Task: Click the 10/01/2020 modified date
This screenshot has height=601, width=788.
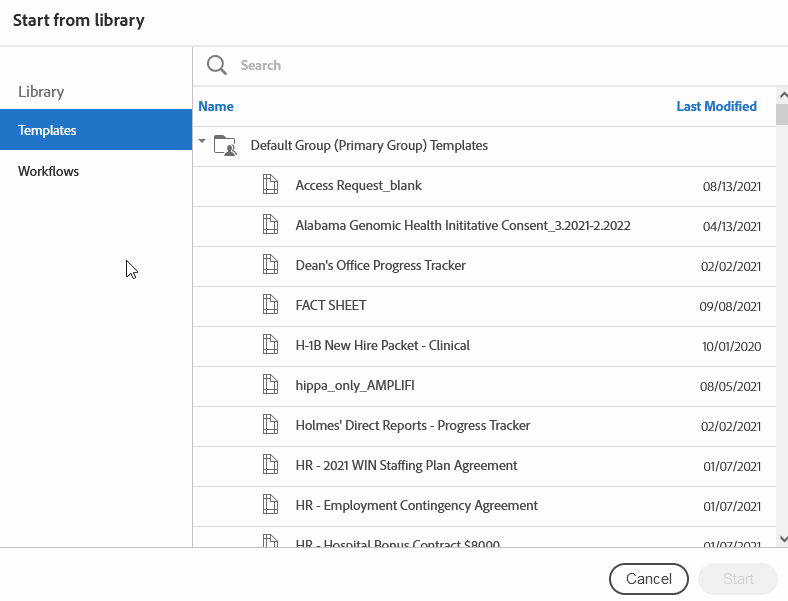Action: point(732,347)
